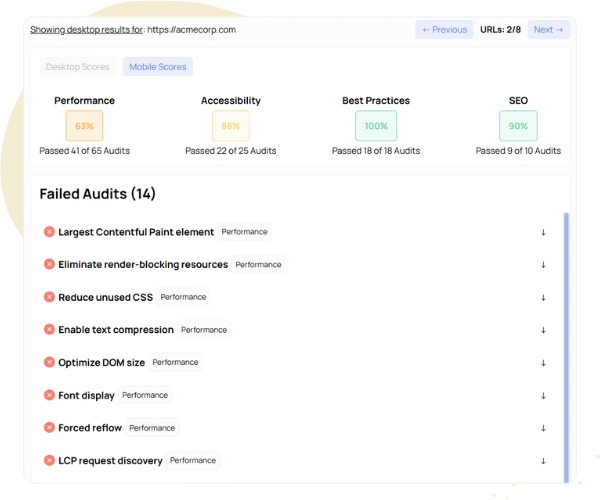The width and height of the screenshot is (600, 500).
Task: Click the red fail icon beside Reduce unused CSS
Action: pos(49,297)
